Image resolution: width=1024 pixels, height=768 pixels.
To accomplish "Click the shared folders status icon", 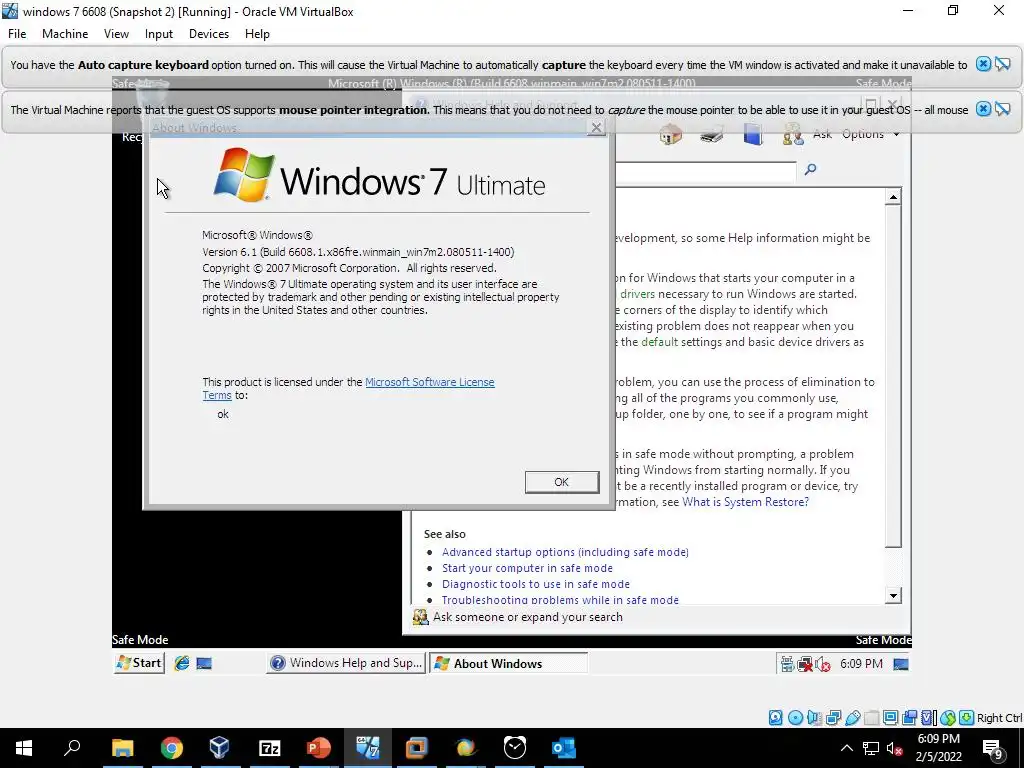I will click(871, 718).
